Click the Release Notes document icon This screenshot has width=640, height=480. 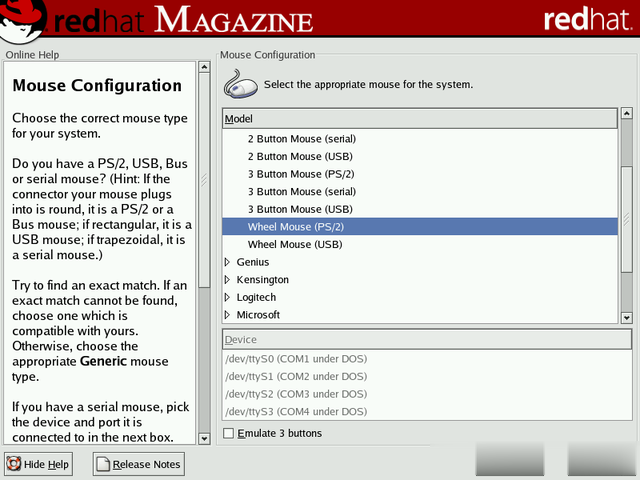click(x=103, y=464)
